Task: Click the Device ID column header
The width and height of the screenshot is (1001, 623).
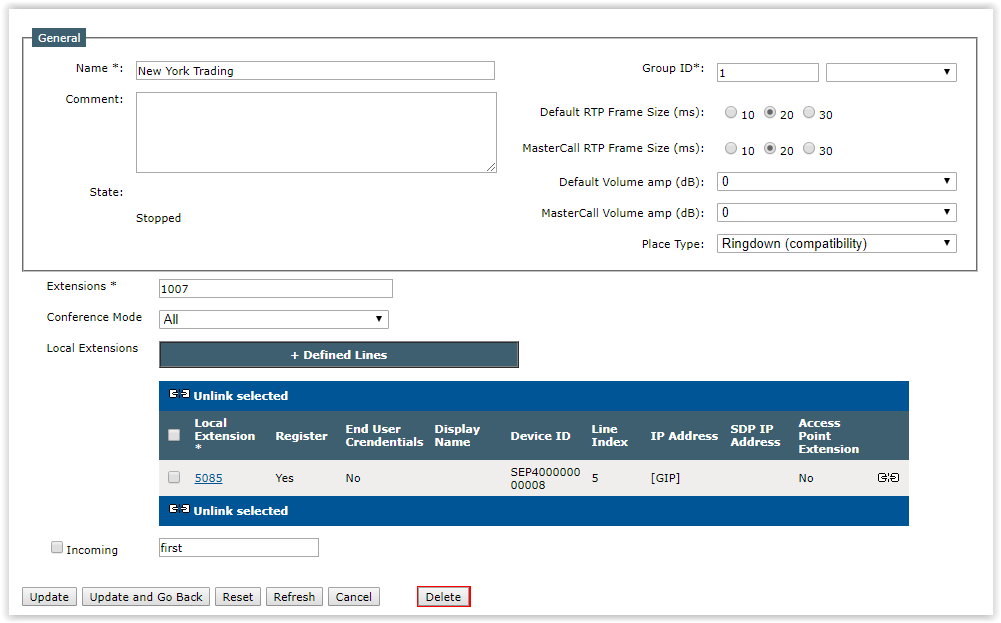Action: click(x=540, y=436)
